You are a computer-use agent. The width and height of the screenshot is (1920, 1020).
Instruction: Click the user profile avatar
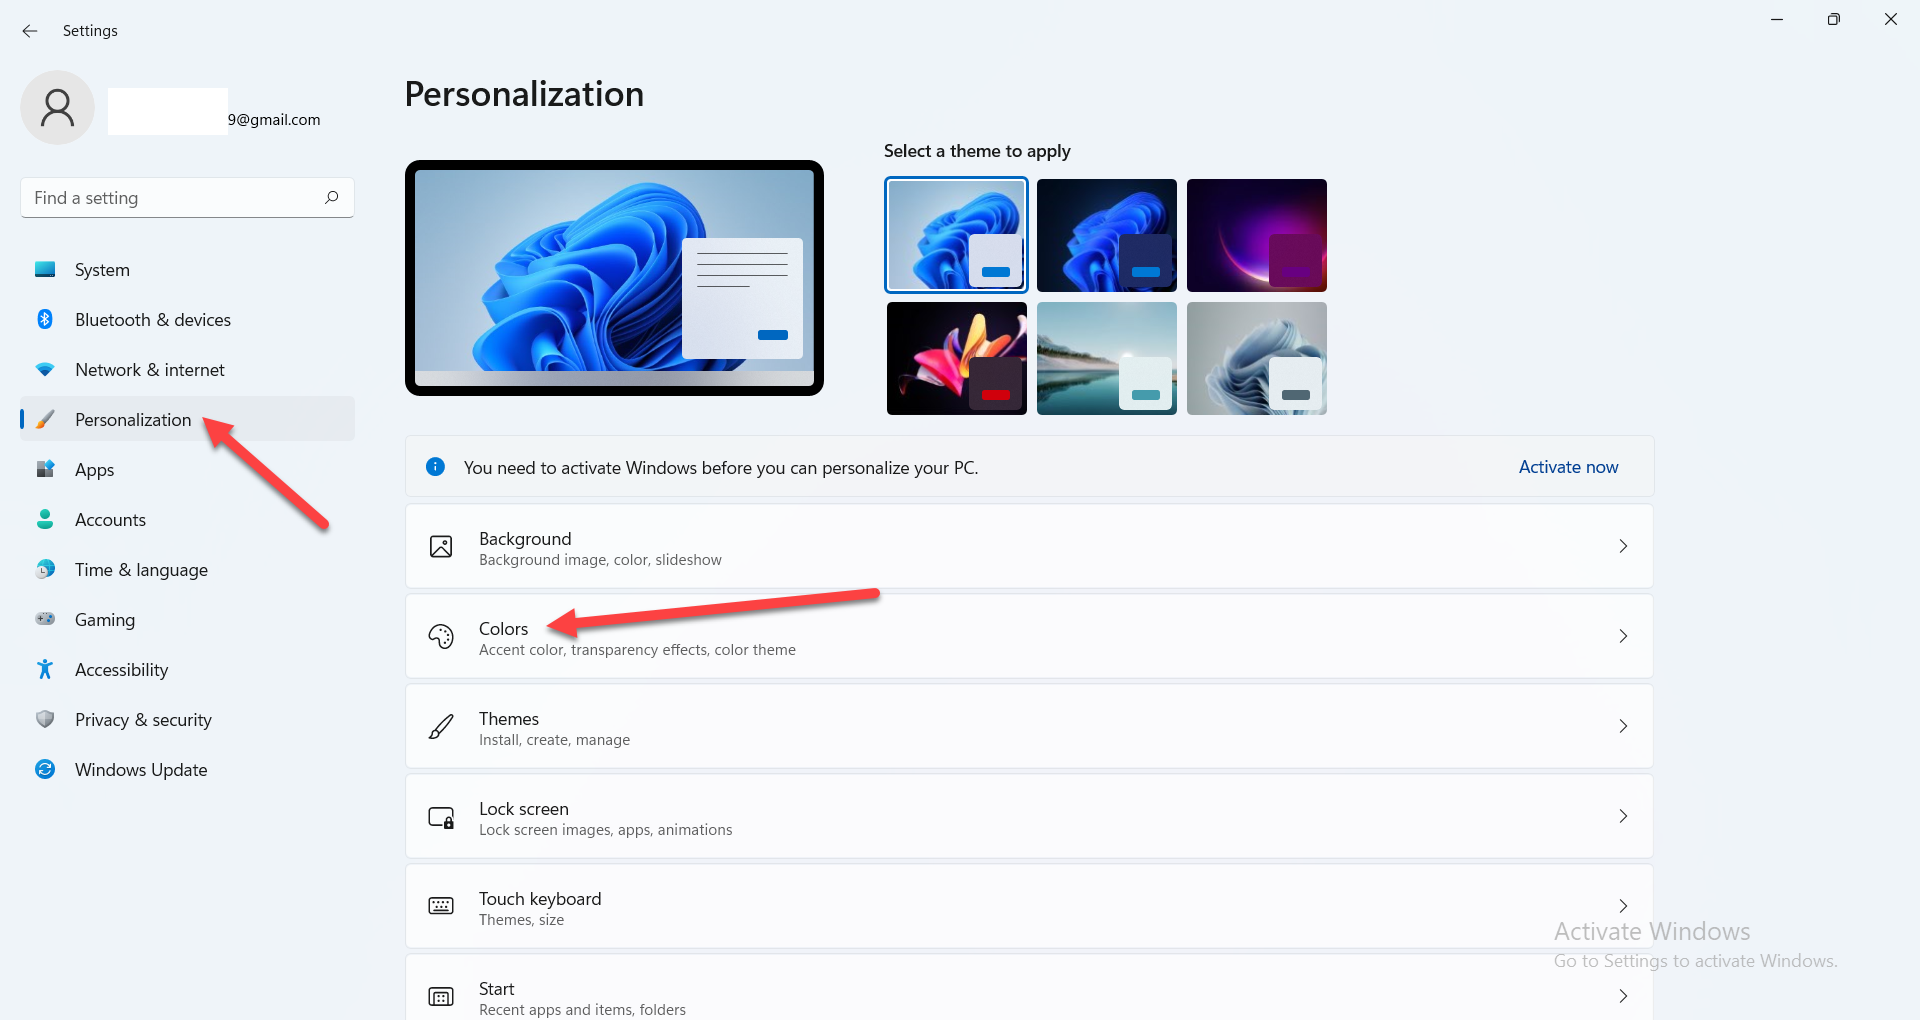(58, 108)
